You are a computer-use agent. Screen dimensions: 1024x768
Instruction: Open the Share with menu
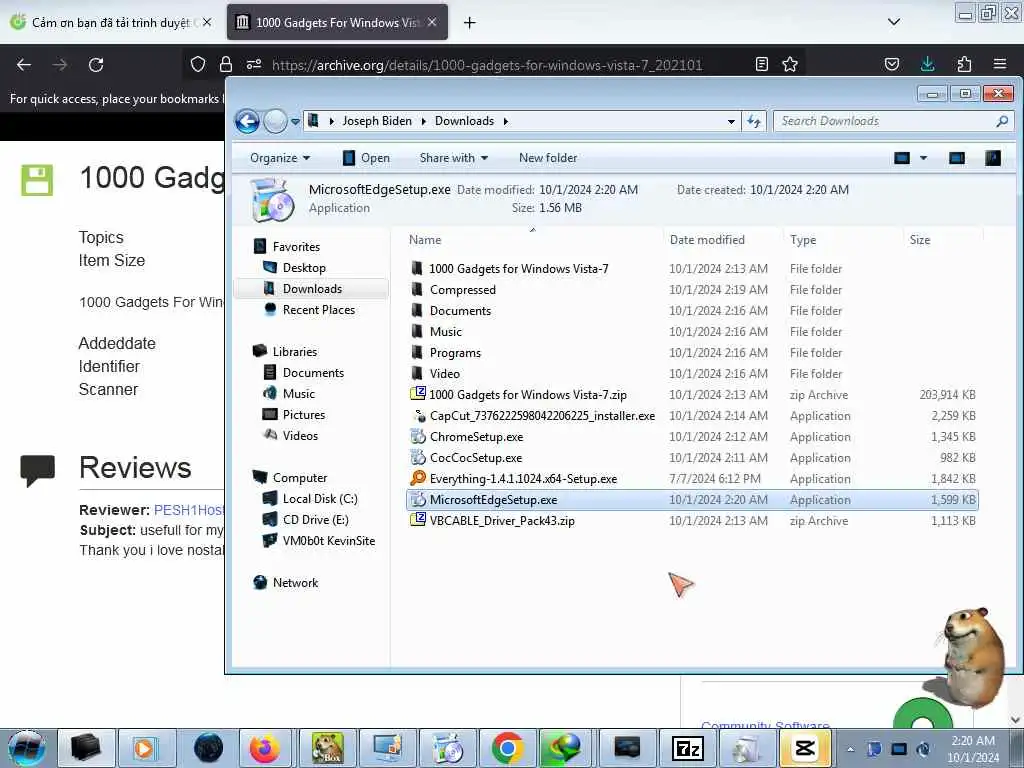453,158
